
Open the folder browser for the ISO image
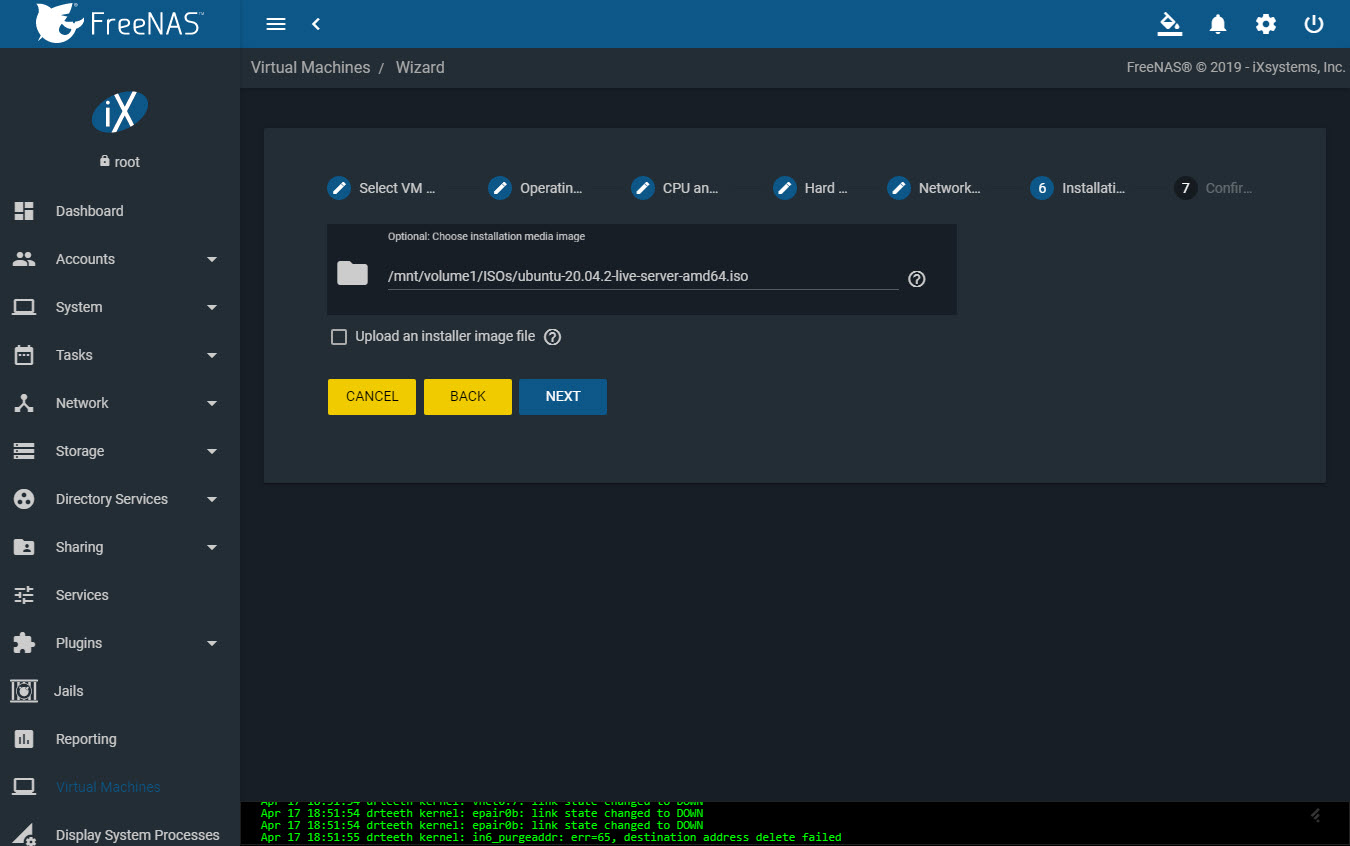click(x=352, y=273)
